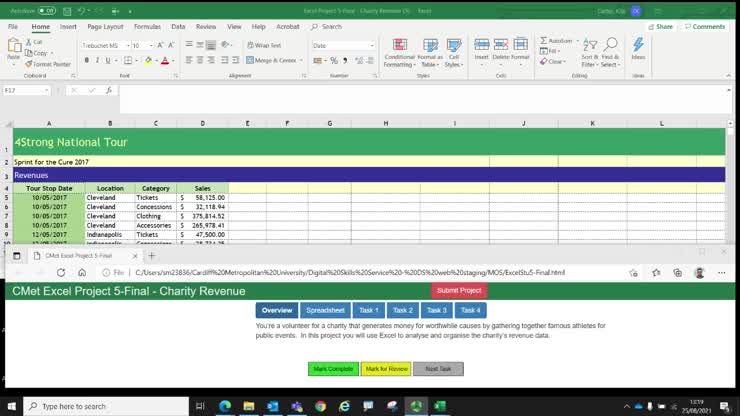
Task: Click Increase Decimal icon
Action: (x=359, y=60)
